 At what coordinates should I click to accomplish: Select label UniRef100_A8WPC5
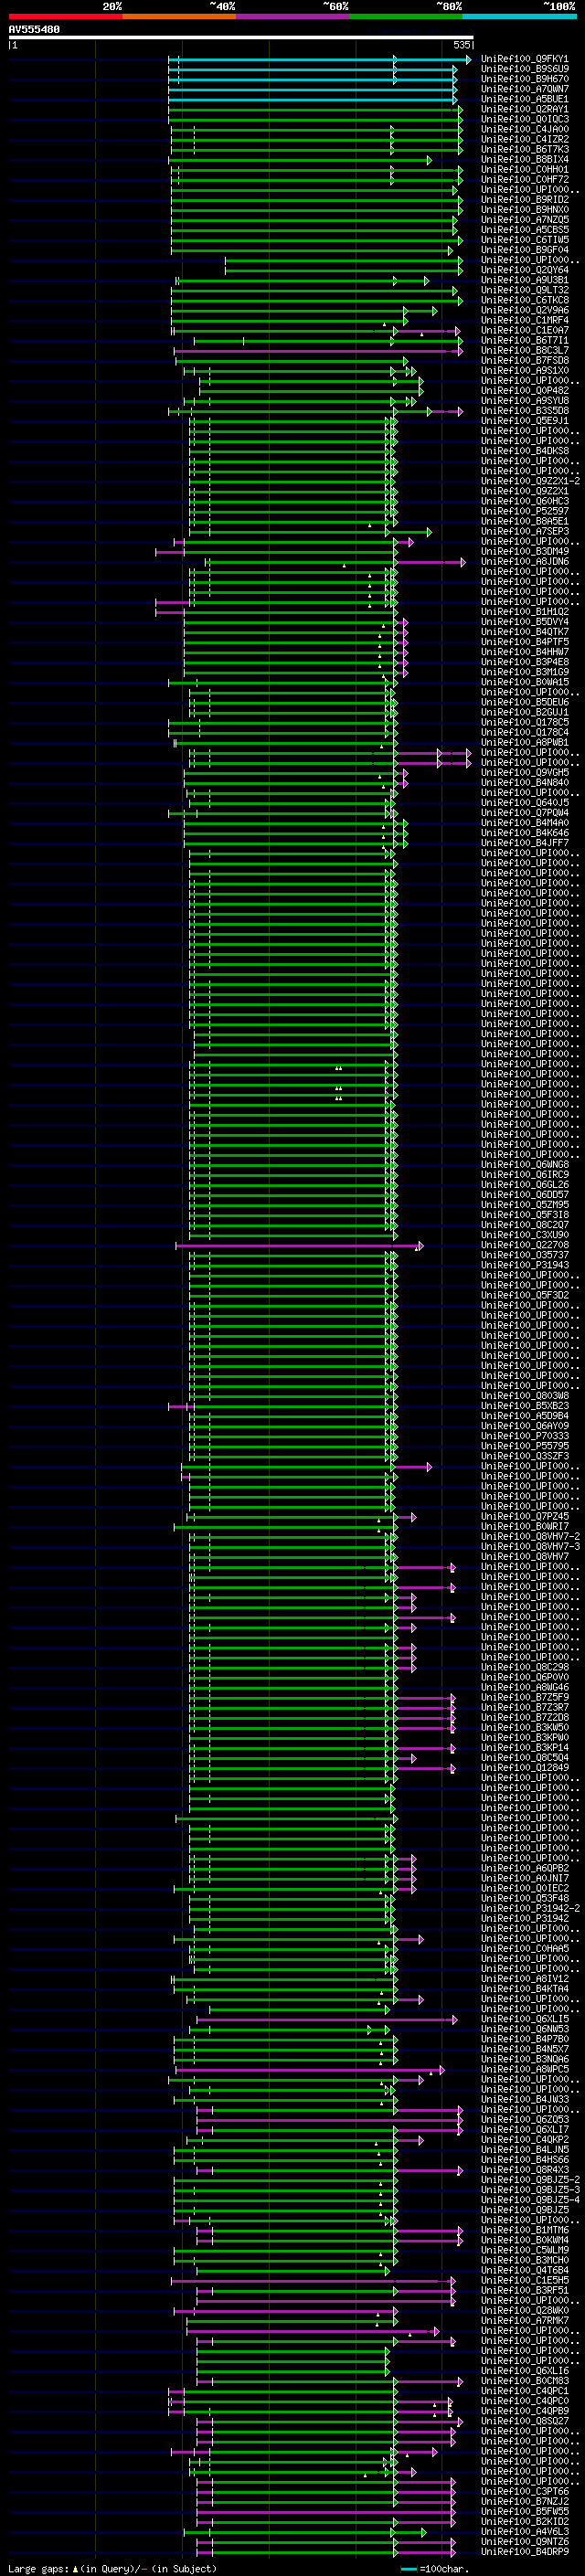(524, 2069)
